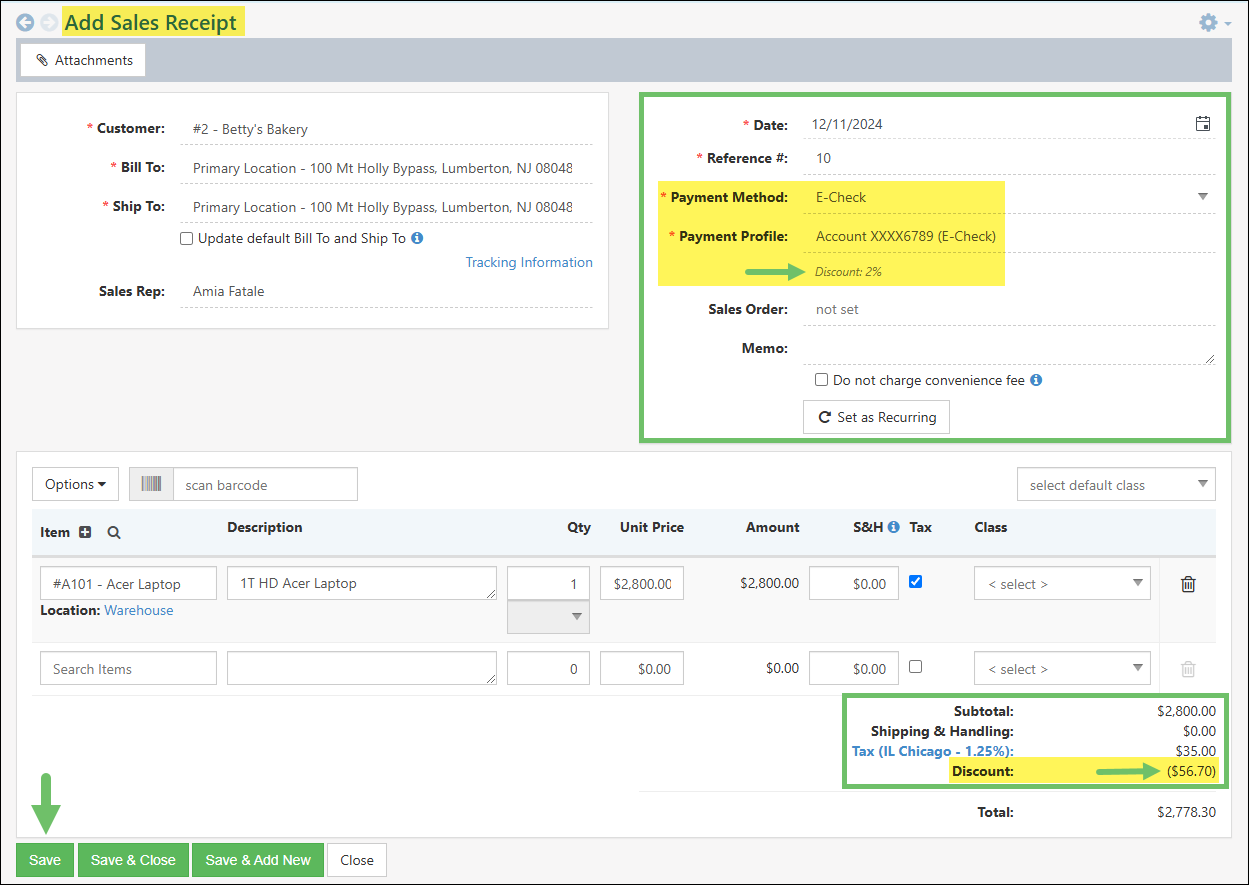Click the S&H field in Acer Laptop row
The height and width of the screenshot is (885, 1249).
pos(853,583)
